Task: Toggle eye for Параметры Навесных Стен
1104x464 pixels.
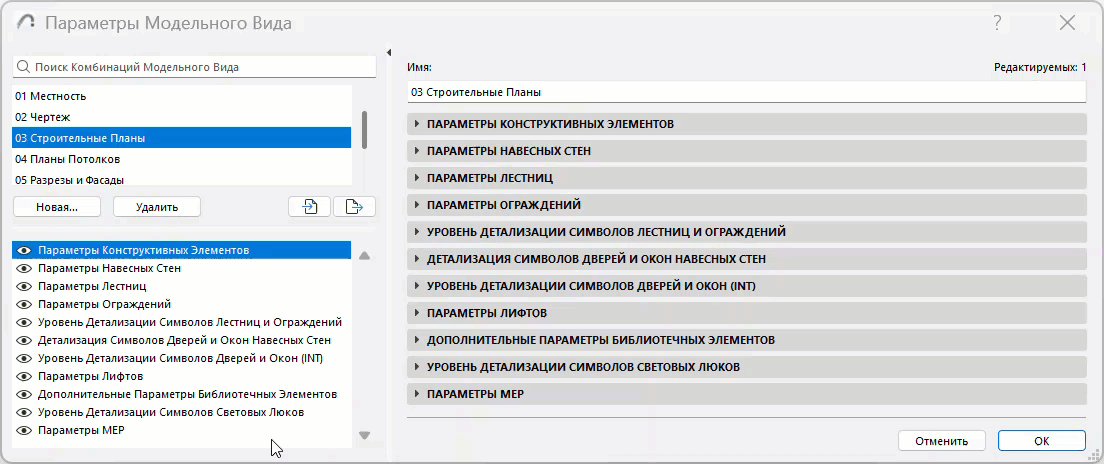Action: (25, 268)
